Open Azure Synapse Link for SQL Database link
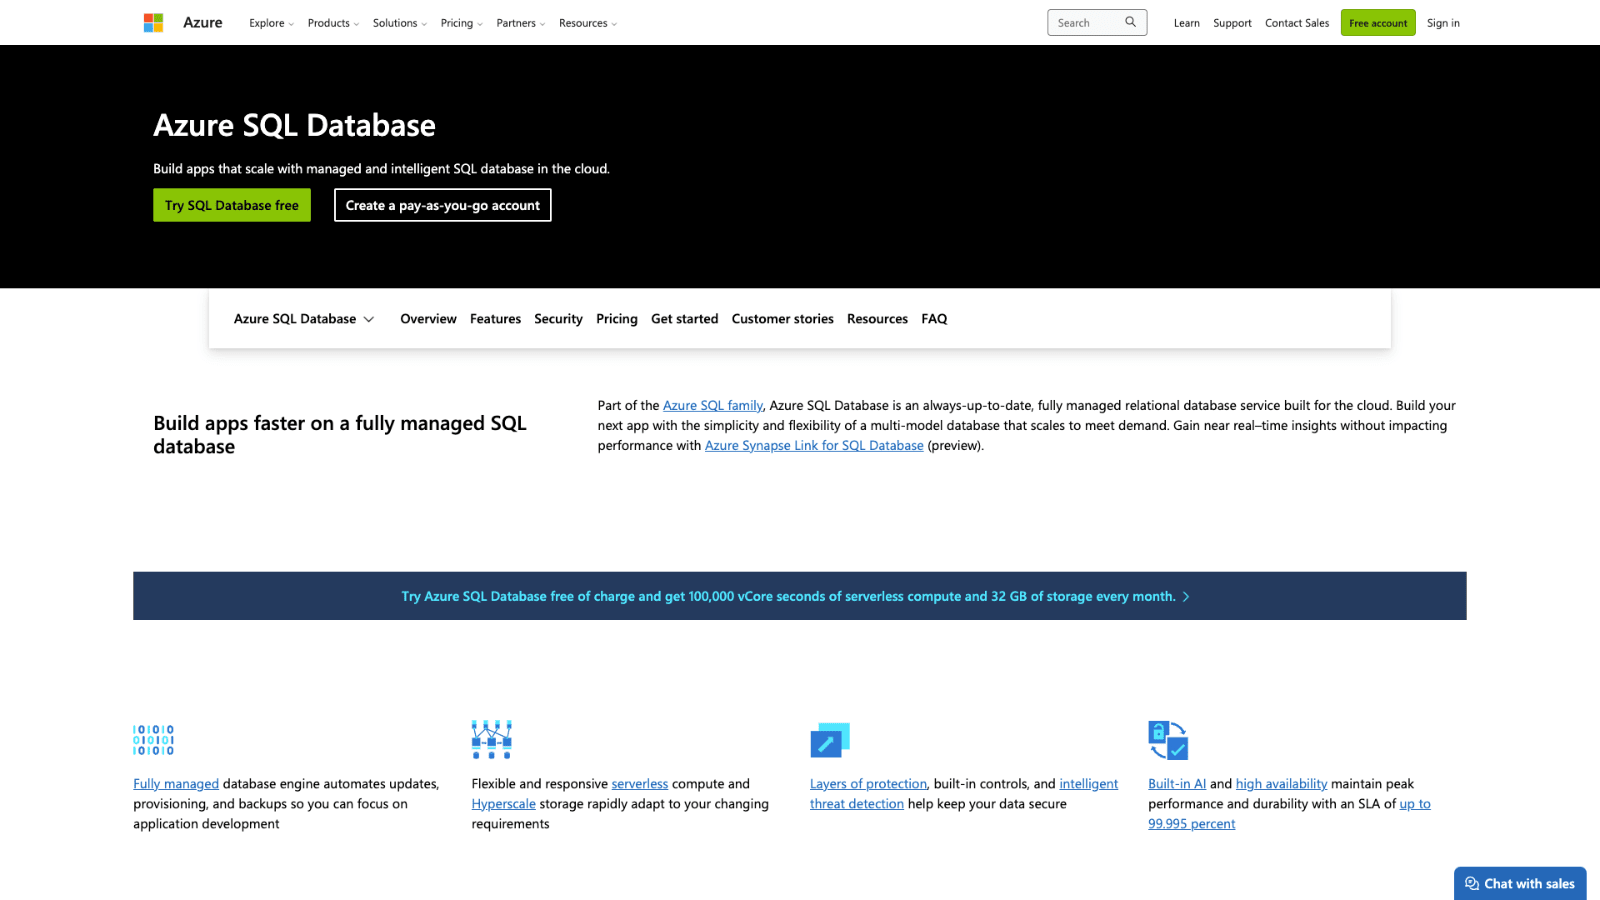This screenshot has width=1600, height=900. tap(814, 445)
